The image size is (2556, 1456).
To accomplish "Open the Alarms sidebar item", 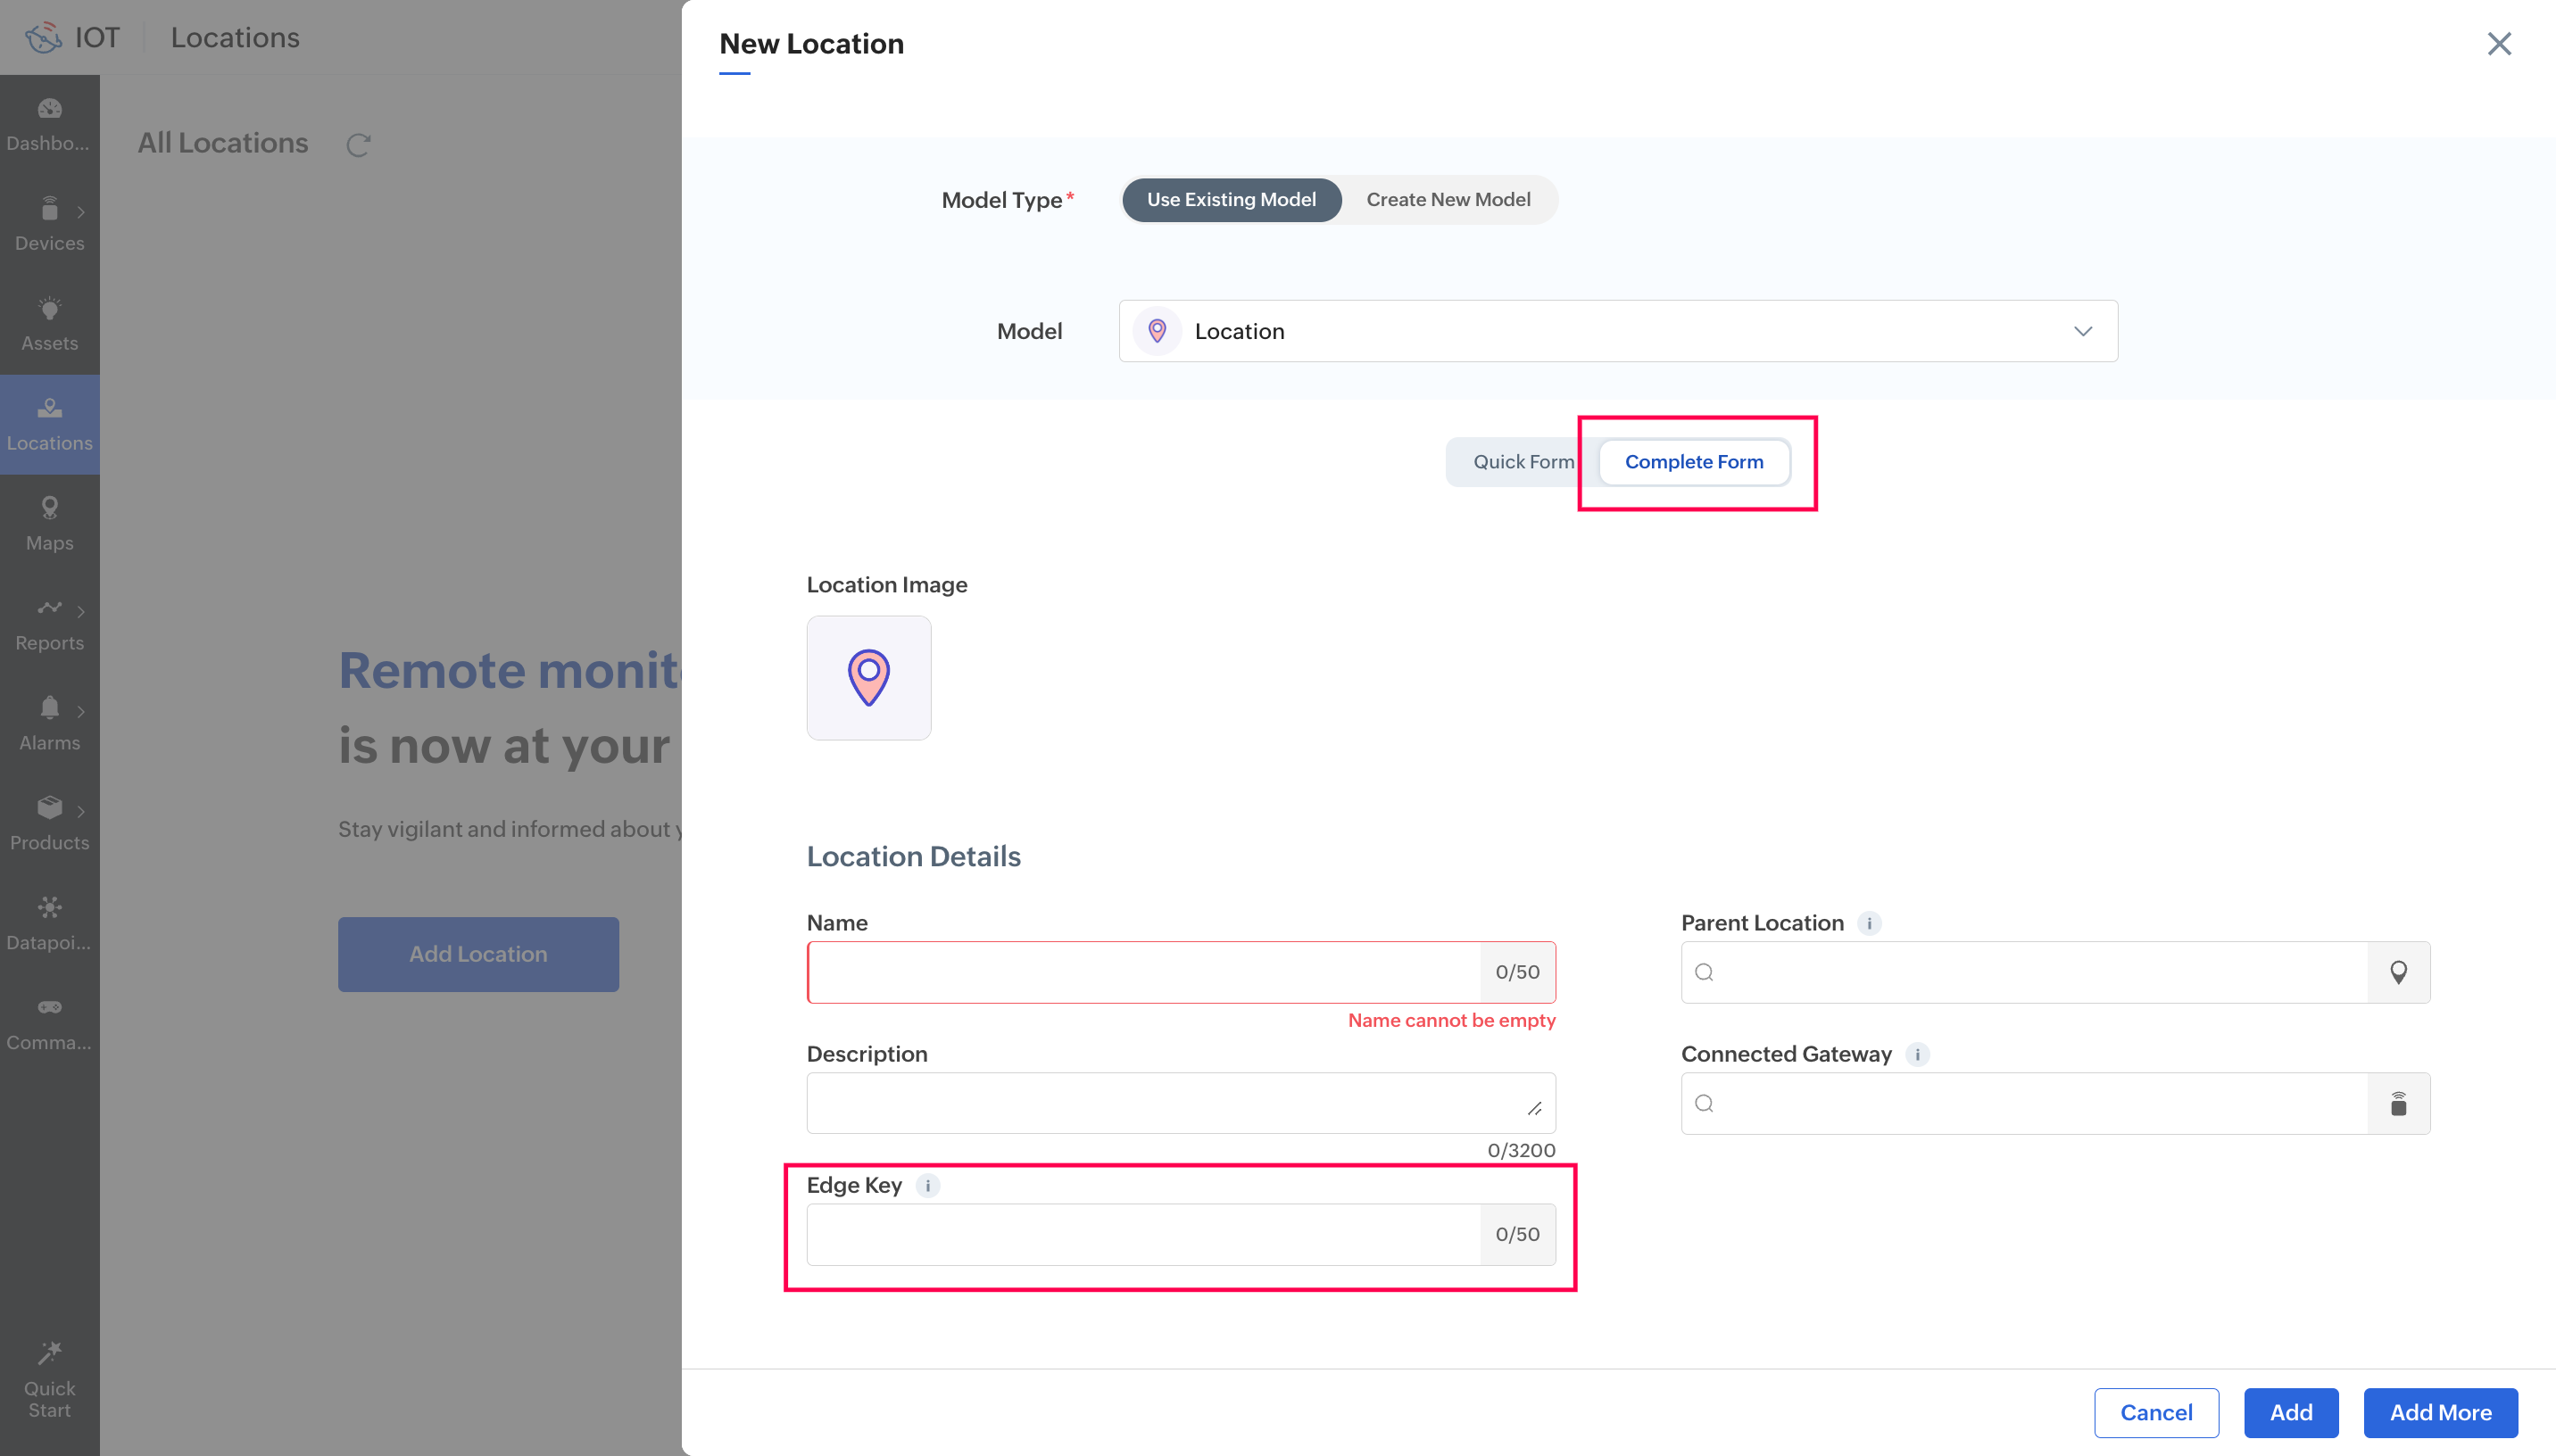I will (49, 723).
